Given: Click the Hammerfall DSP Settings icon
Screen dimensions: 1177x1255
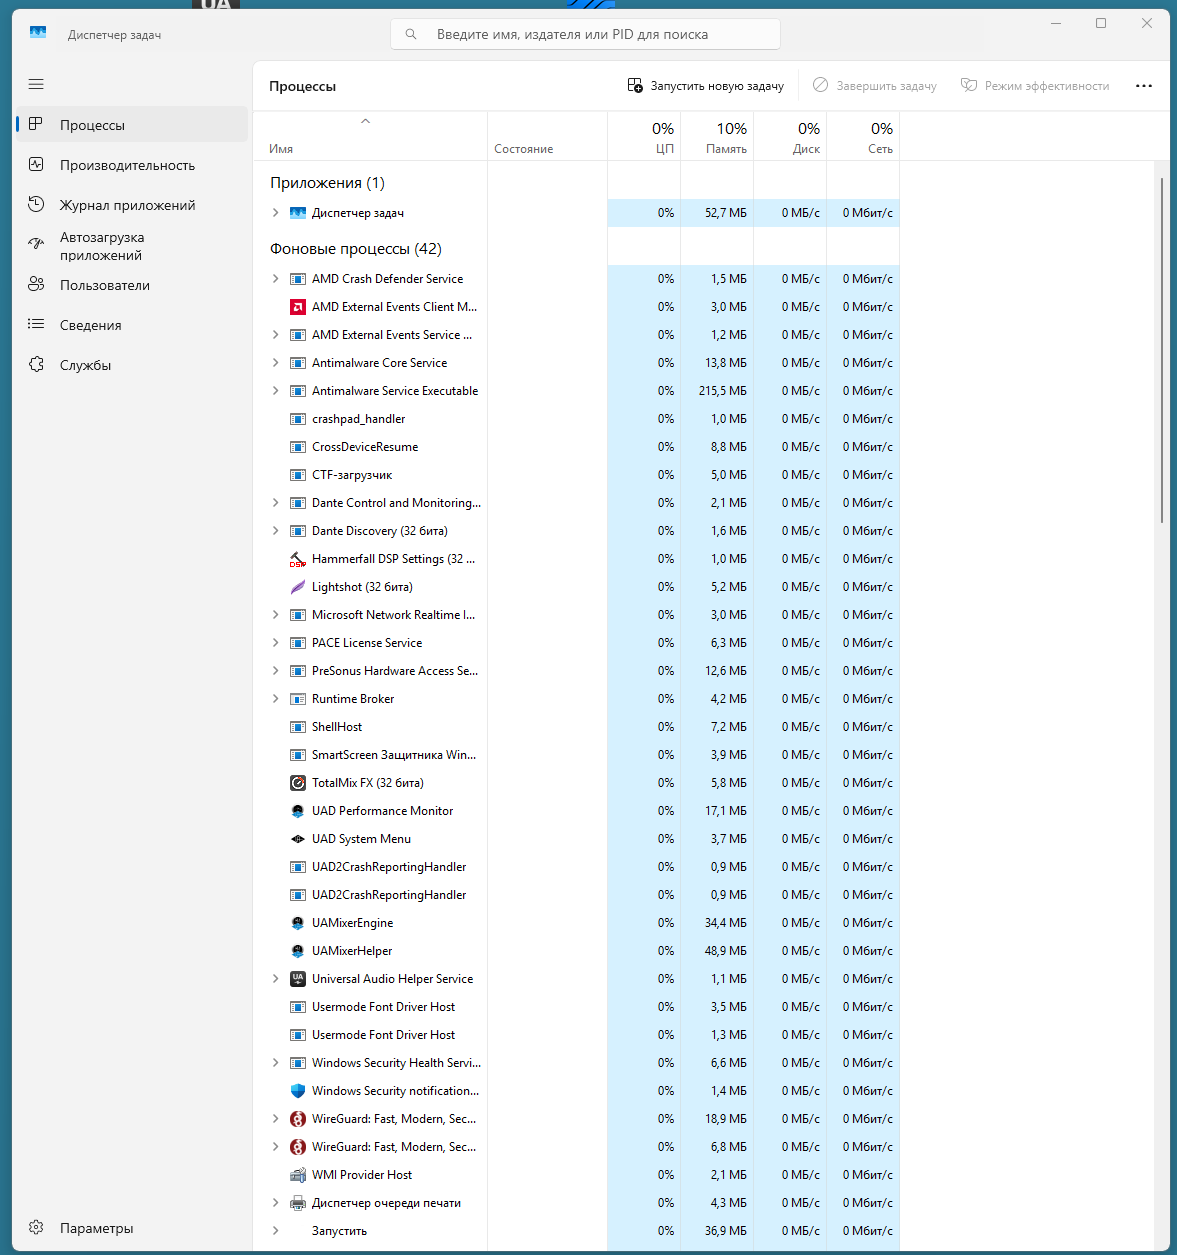Looking at the screenshot, I should pyautogui.click(x=298, y=559).
